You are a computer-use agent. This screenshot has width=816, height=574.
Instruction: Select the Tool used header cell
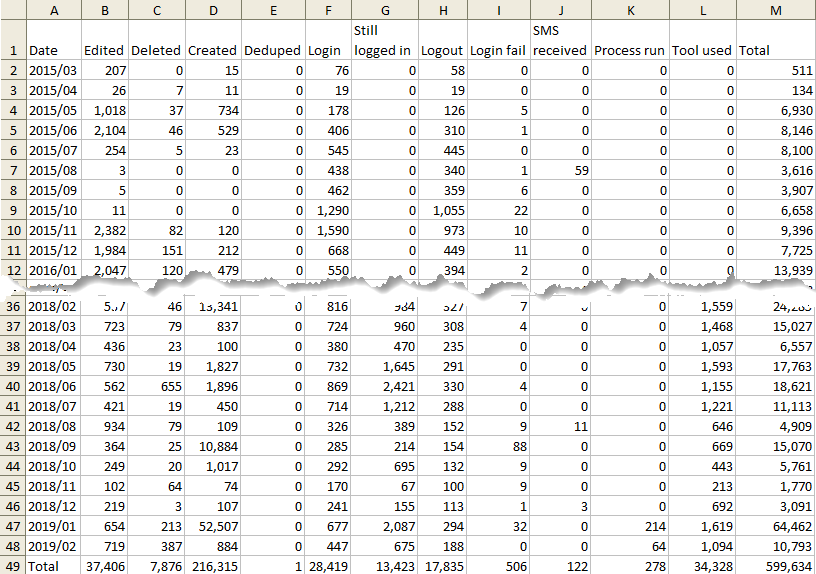(703, 50)
